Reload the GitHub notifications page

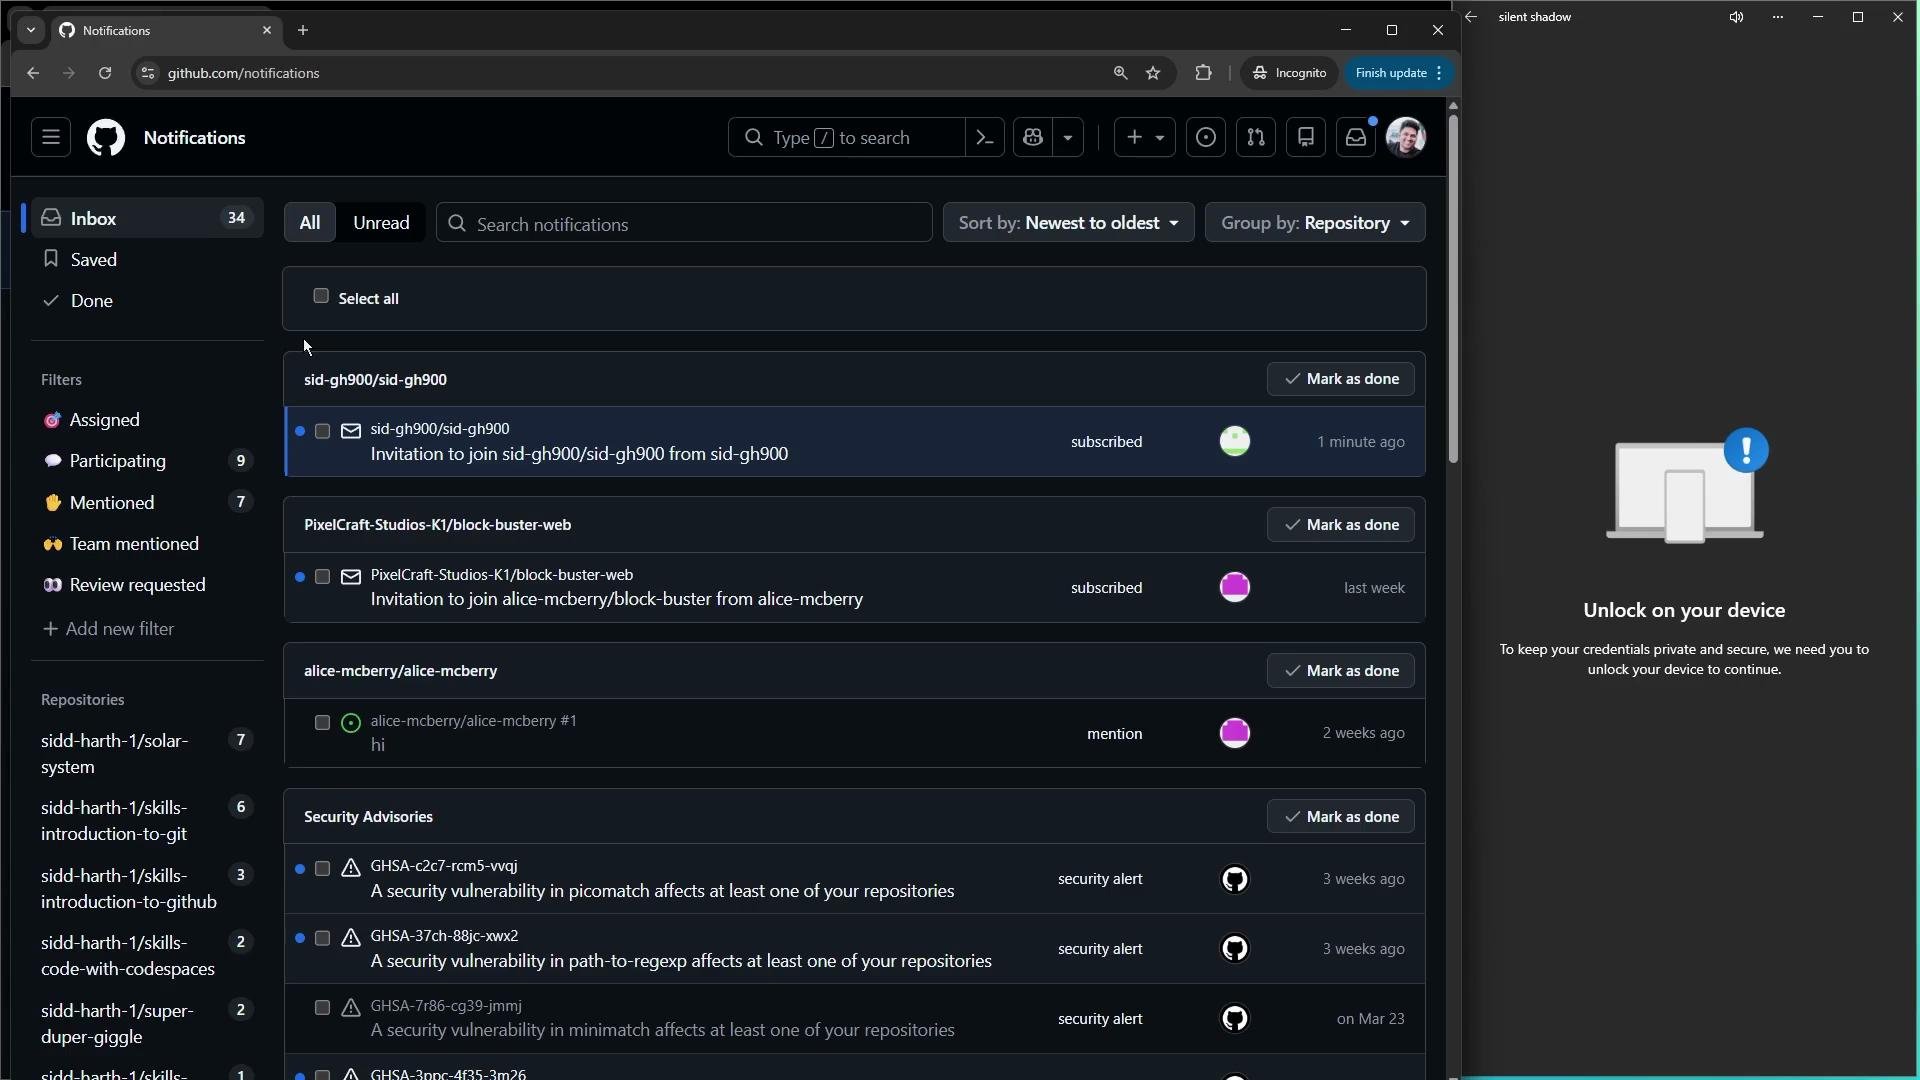coord(105,73)
